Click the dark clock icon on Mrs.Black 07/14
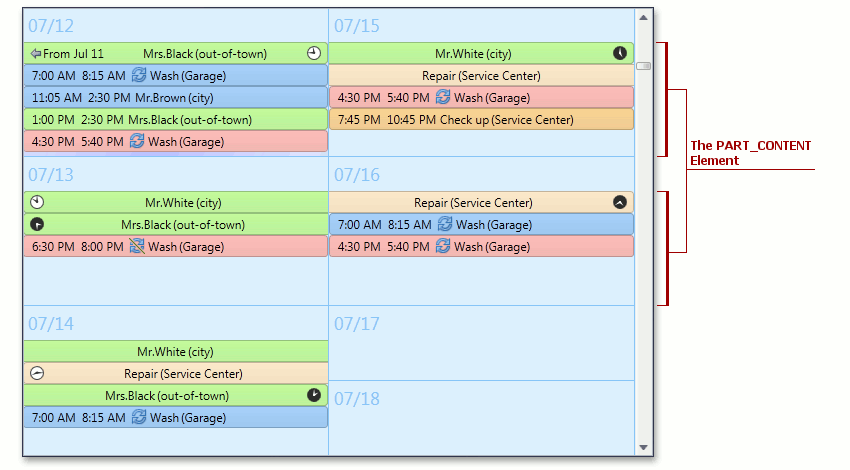This screenshot has height=470, width=850. pos(314,395)
